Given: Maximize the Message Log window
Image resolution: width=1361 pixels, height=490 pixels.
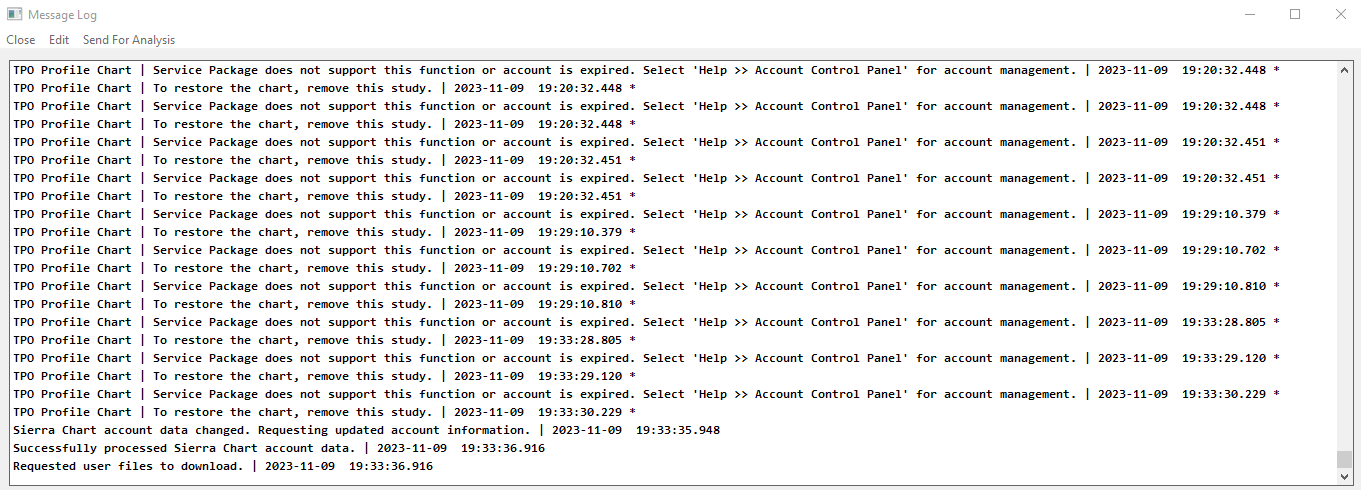Looking at the screenshot, I should click(1295, 15).
